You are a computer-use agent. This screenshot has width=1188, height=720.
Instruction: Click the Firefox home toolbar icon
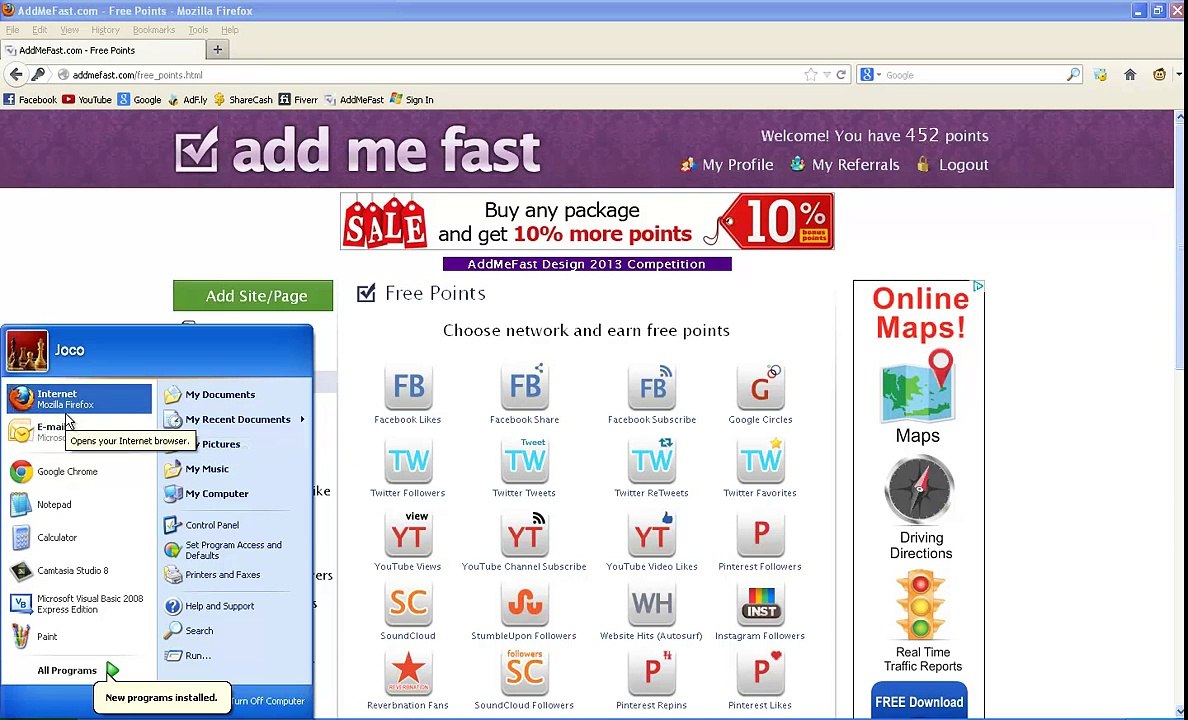click(x=1130, y=74)
